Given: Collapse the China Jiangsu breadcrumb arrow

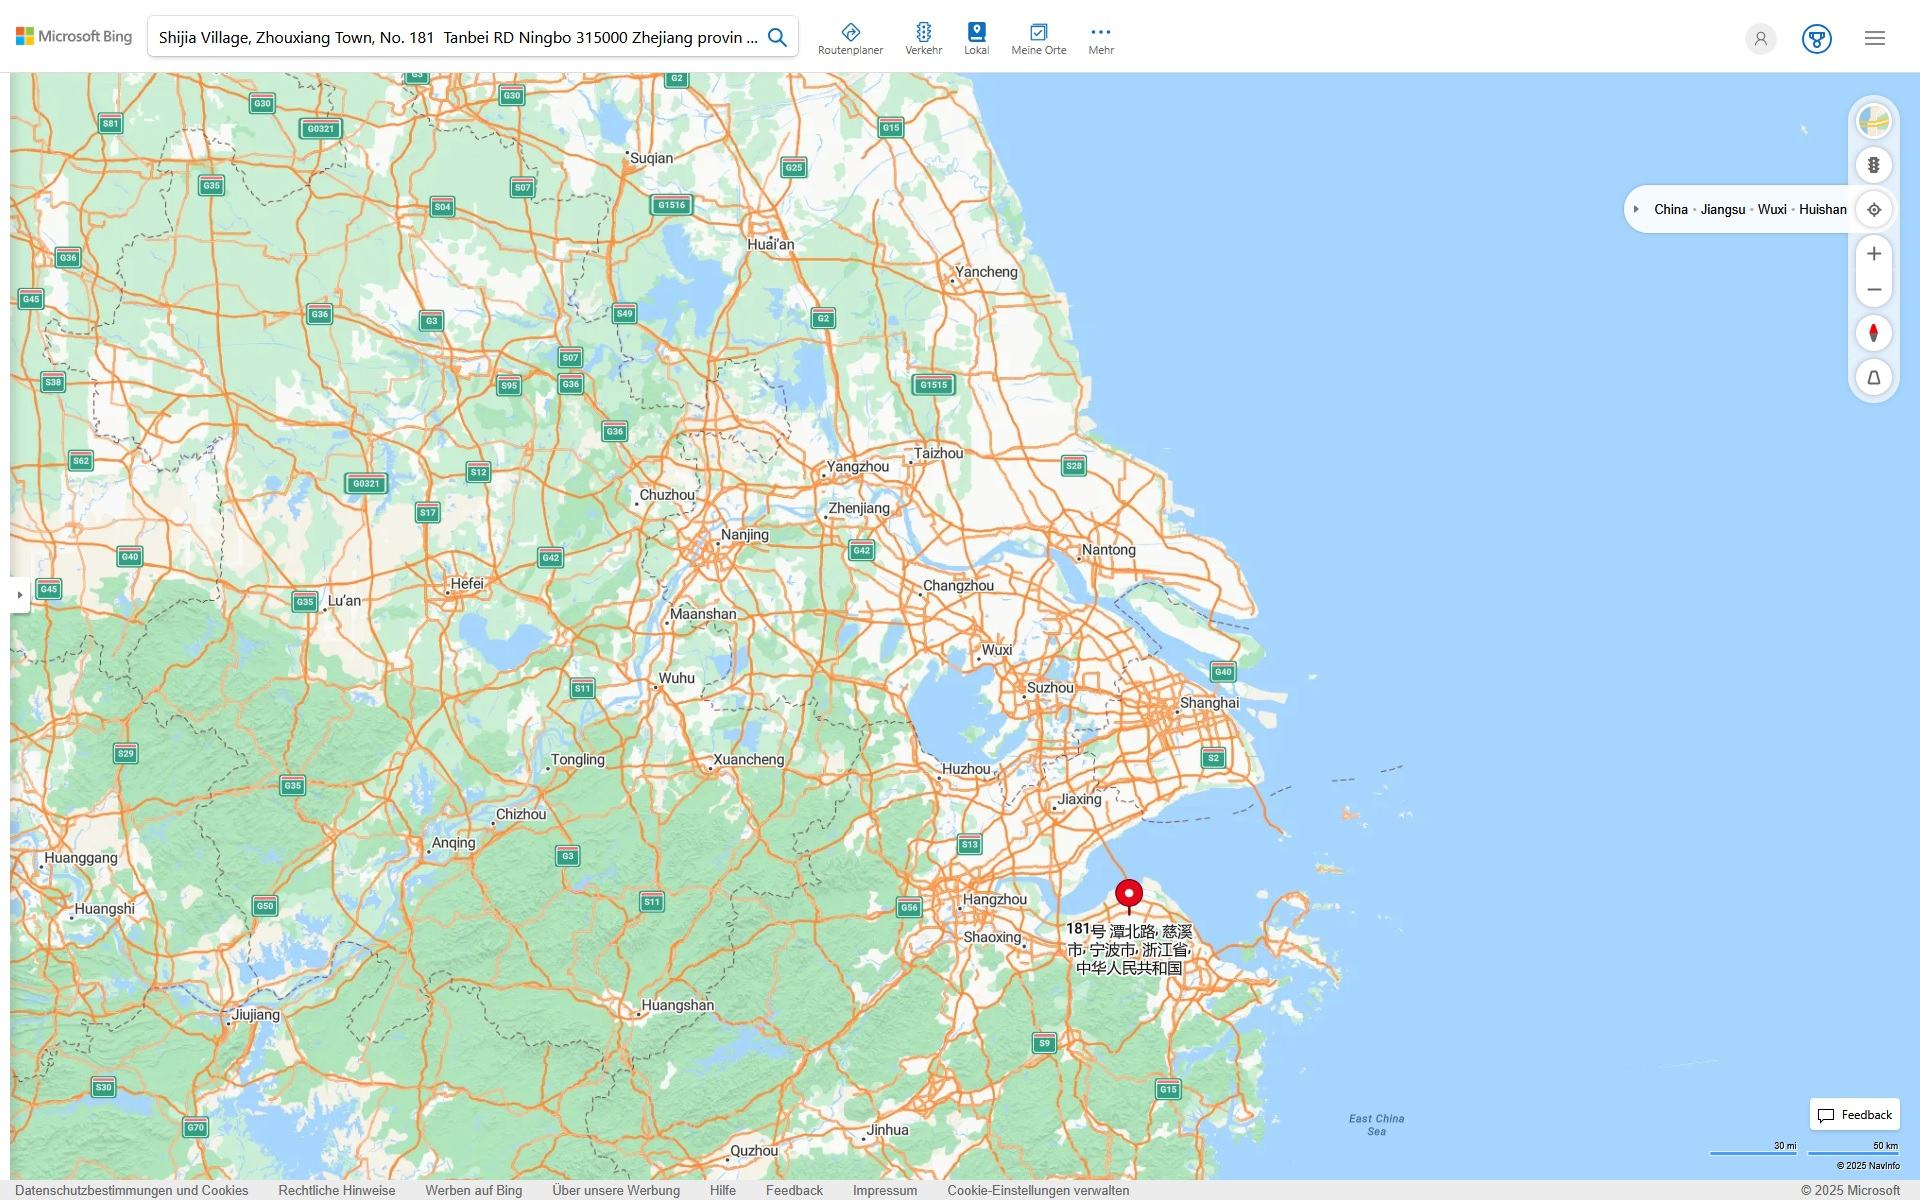Looking at the screenshot, I should [1636, 209].
